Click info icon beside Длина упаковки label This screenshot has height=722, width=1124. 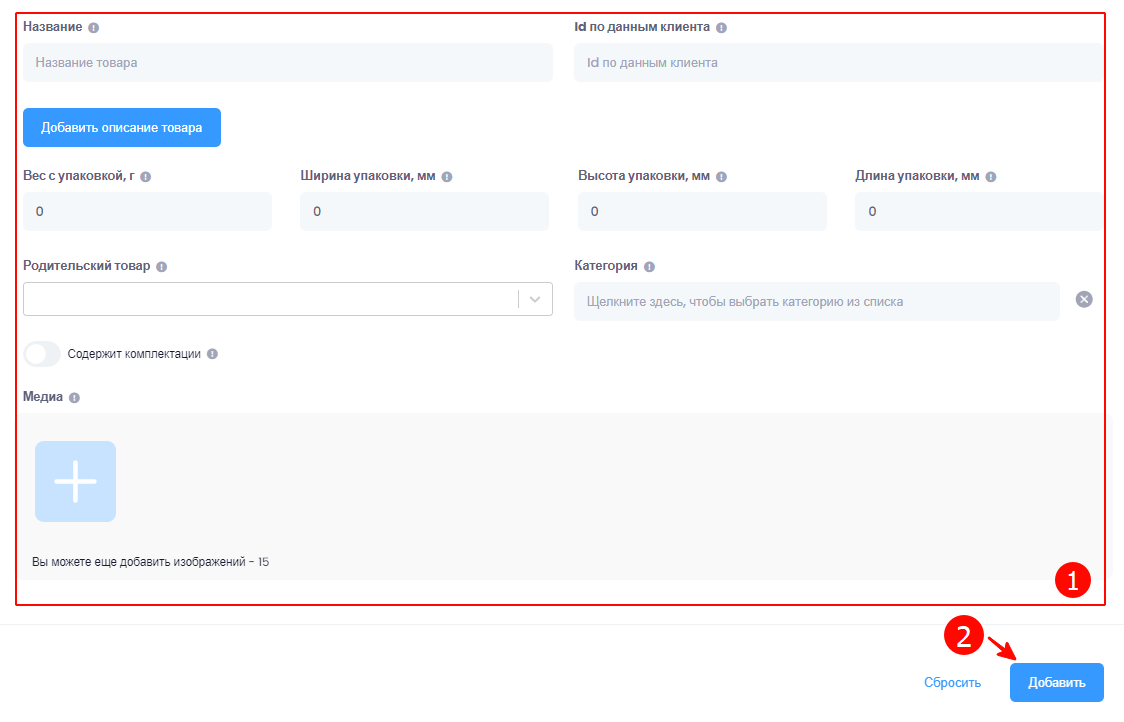tap(991, 176)
